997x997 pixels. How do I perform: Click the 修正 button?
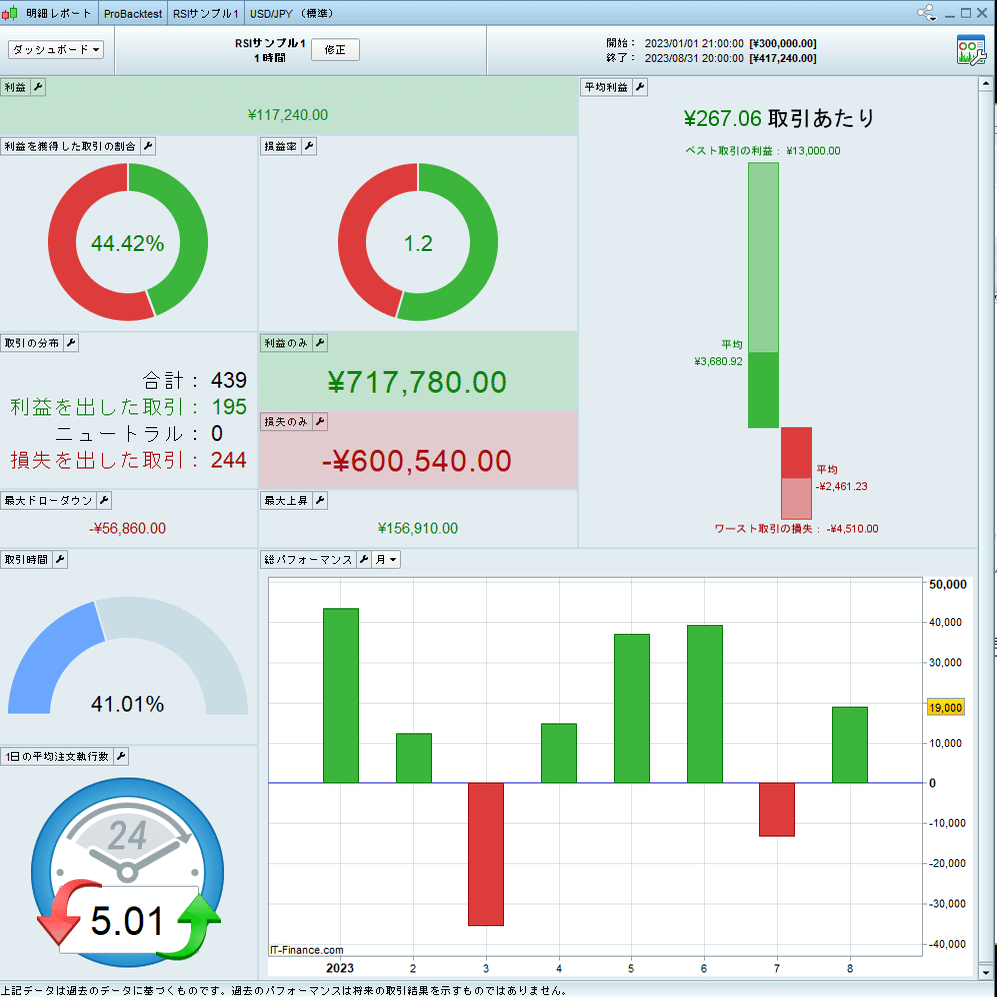coord(335,50)
